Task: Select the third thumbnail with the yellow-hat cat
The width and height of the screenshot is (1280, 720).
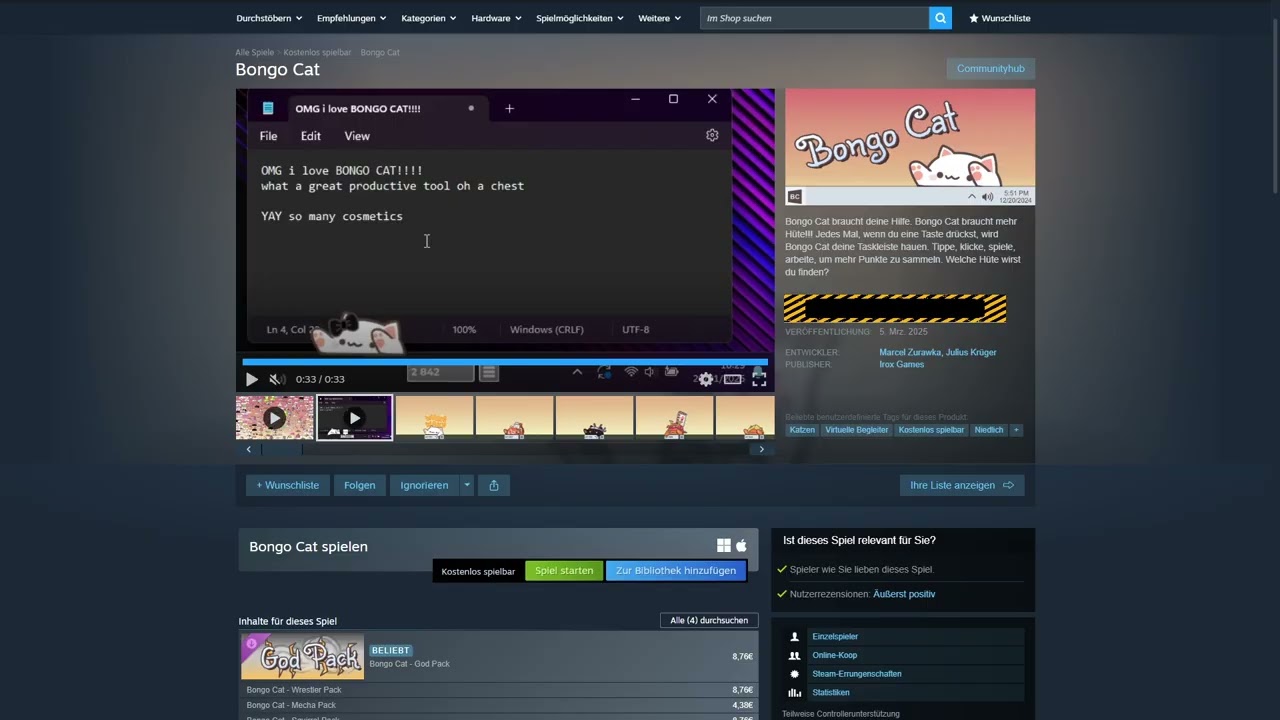Action: (435, 418)
